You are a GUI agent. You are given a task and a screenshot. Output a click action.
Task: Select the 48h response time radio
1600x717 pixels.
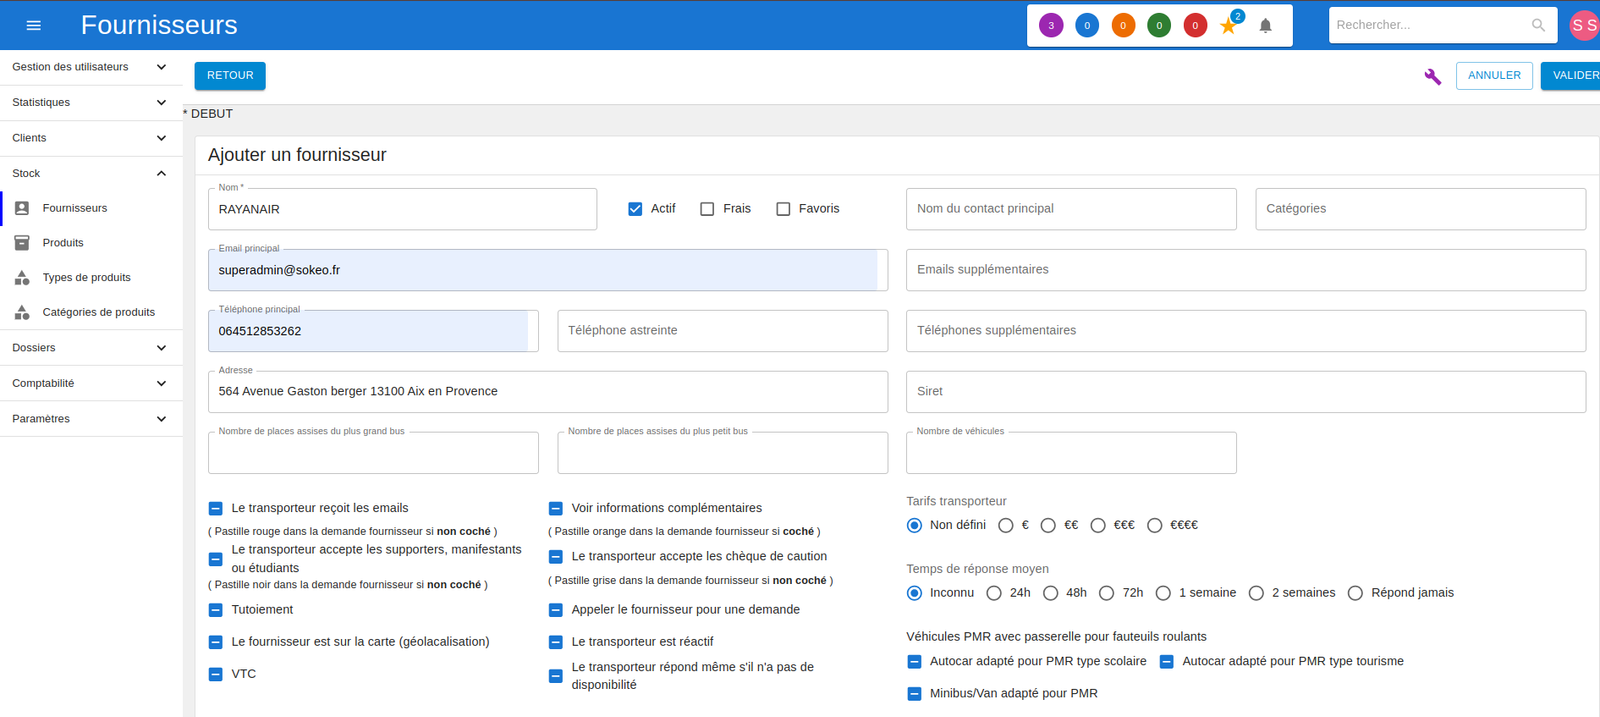point(1050,593)
